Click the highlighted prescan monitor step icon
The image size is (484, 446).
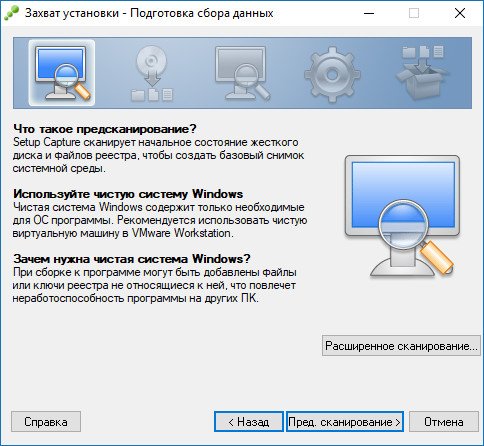pos(62,73)
